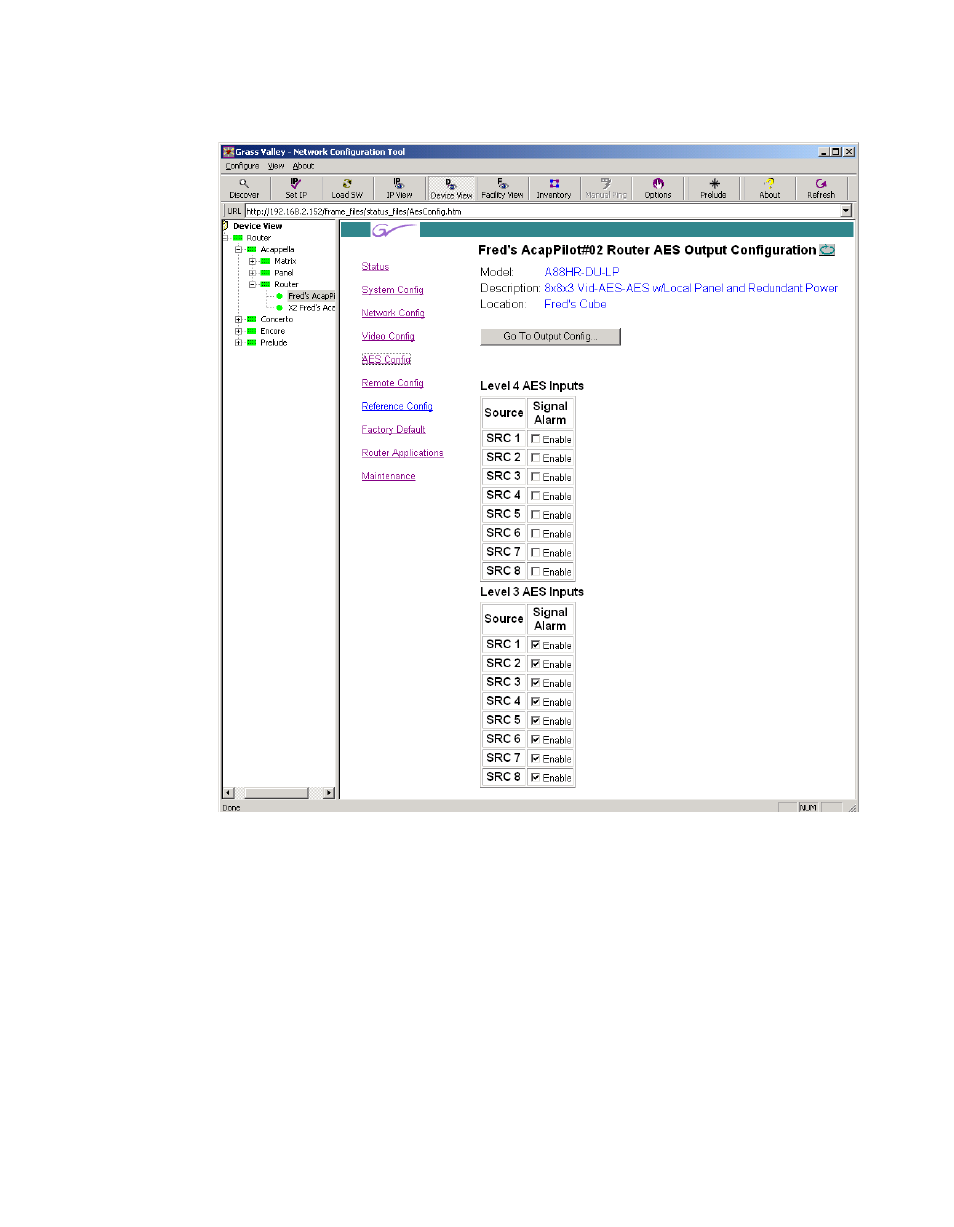954x1227 pixels.
Task: Open the URL address dropdown arrow
Action: click(x=846, y=211)
